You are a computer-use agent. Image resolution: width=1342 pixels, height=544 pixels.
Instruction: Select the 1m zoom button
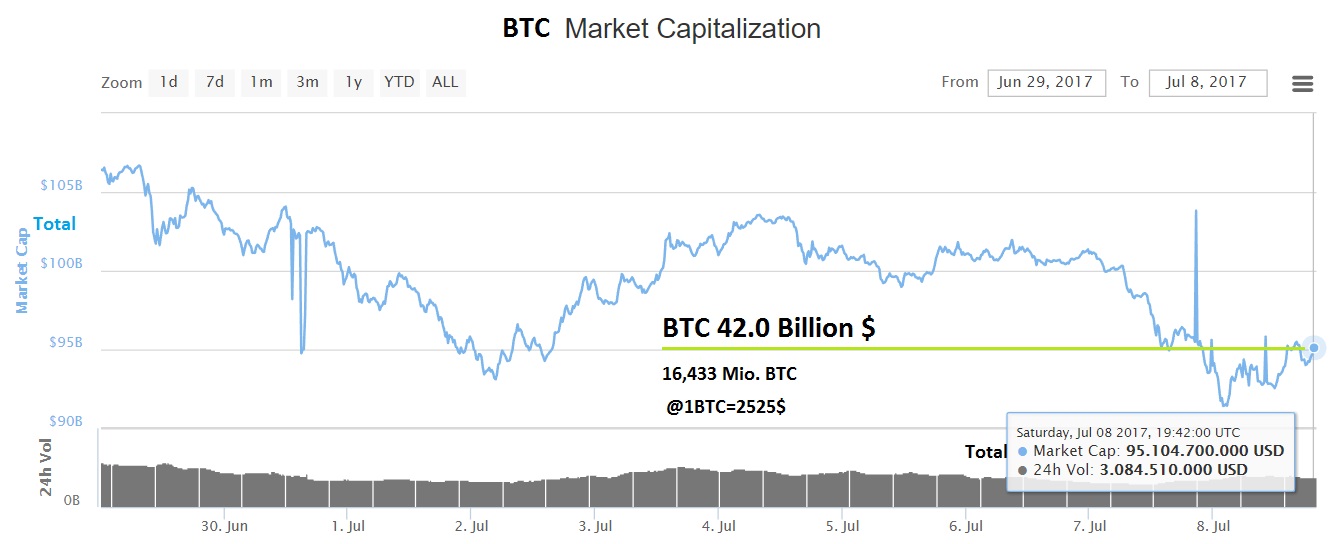[261, 83]
